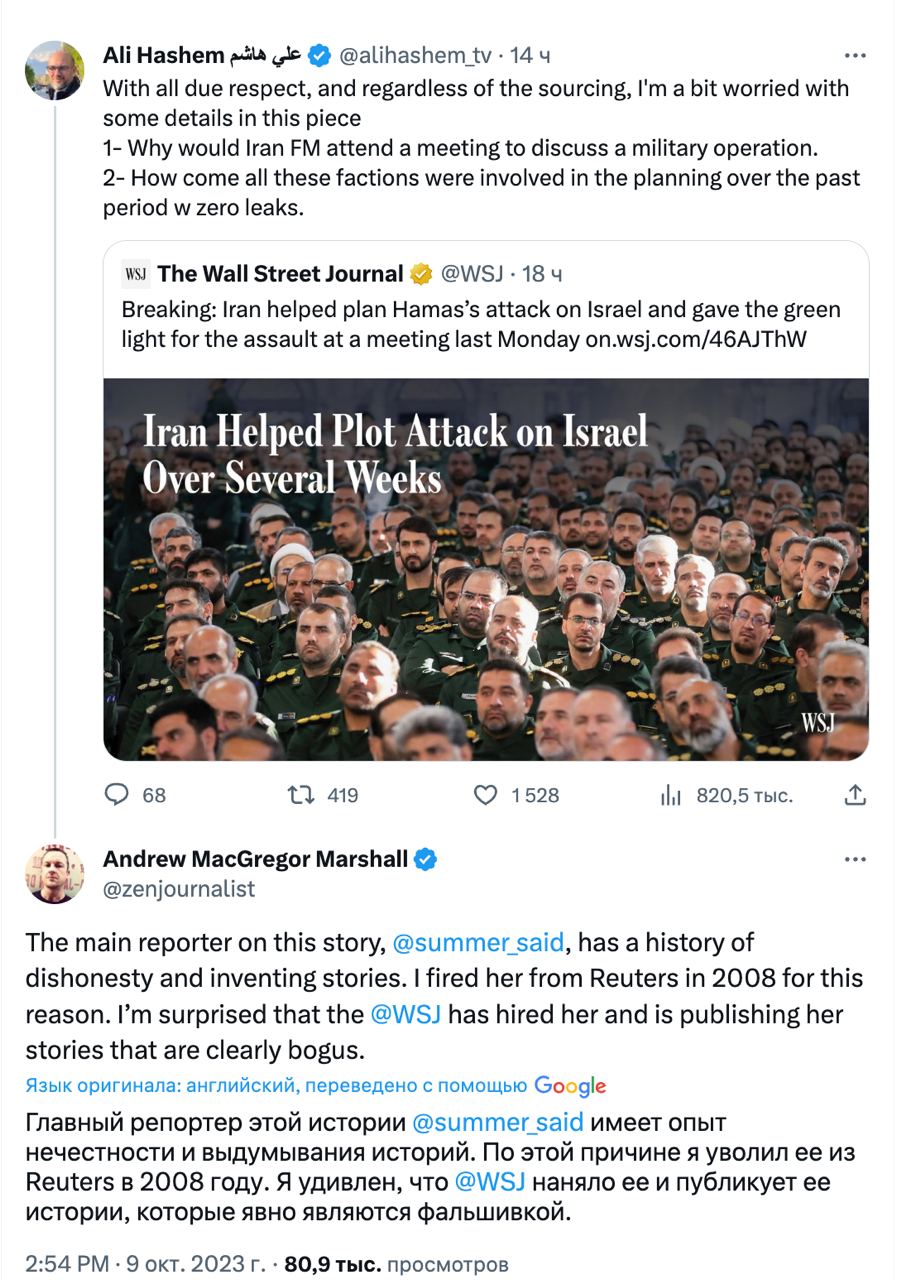Click the retweet icon showing 419

pyautogui.click(x=300, y=795)
